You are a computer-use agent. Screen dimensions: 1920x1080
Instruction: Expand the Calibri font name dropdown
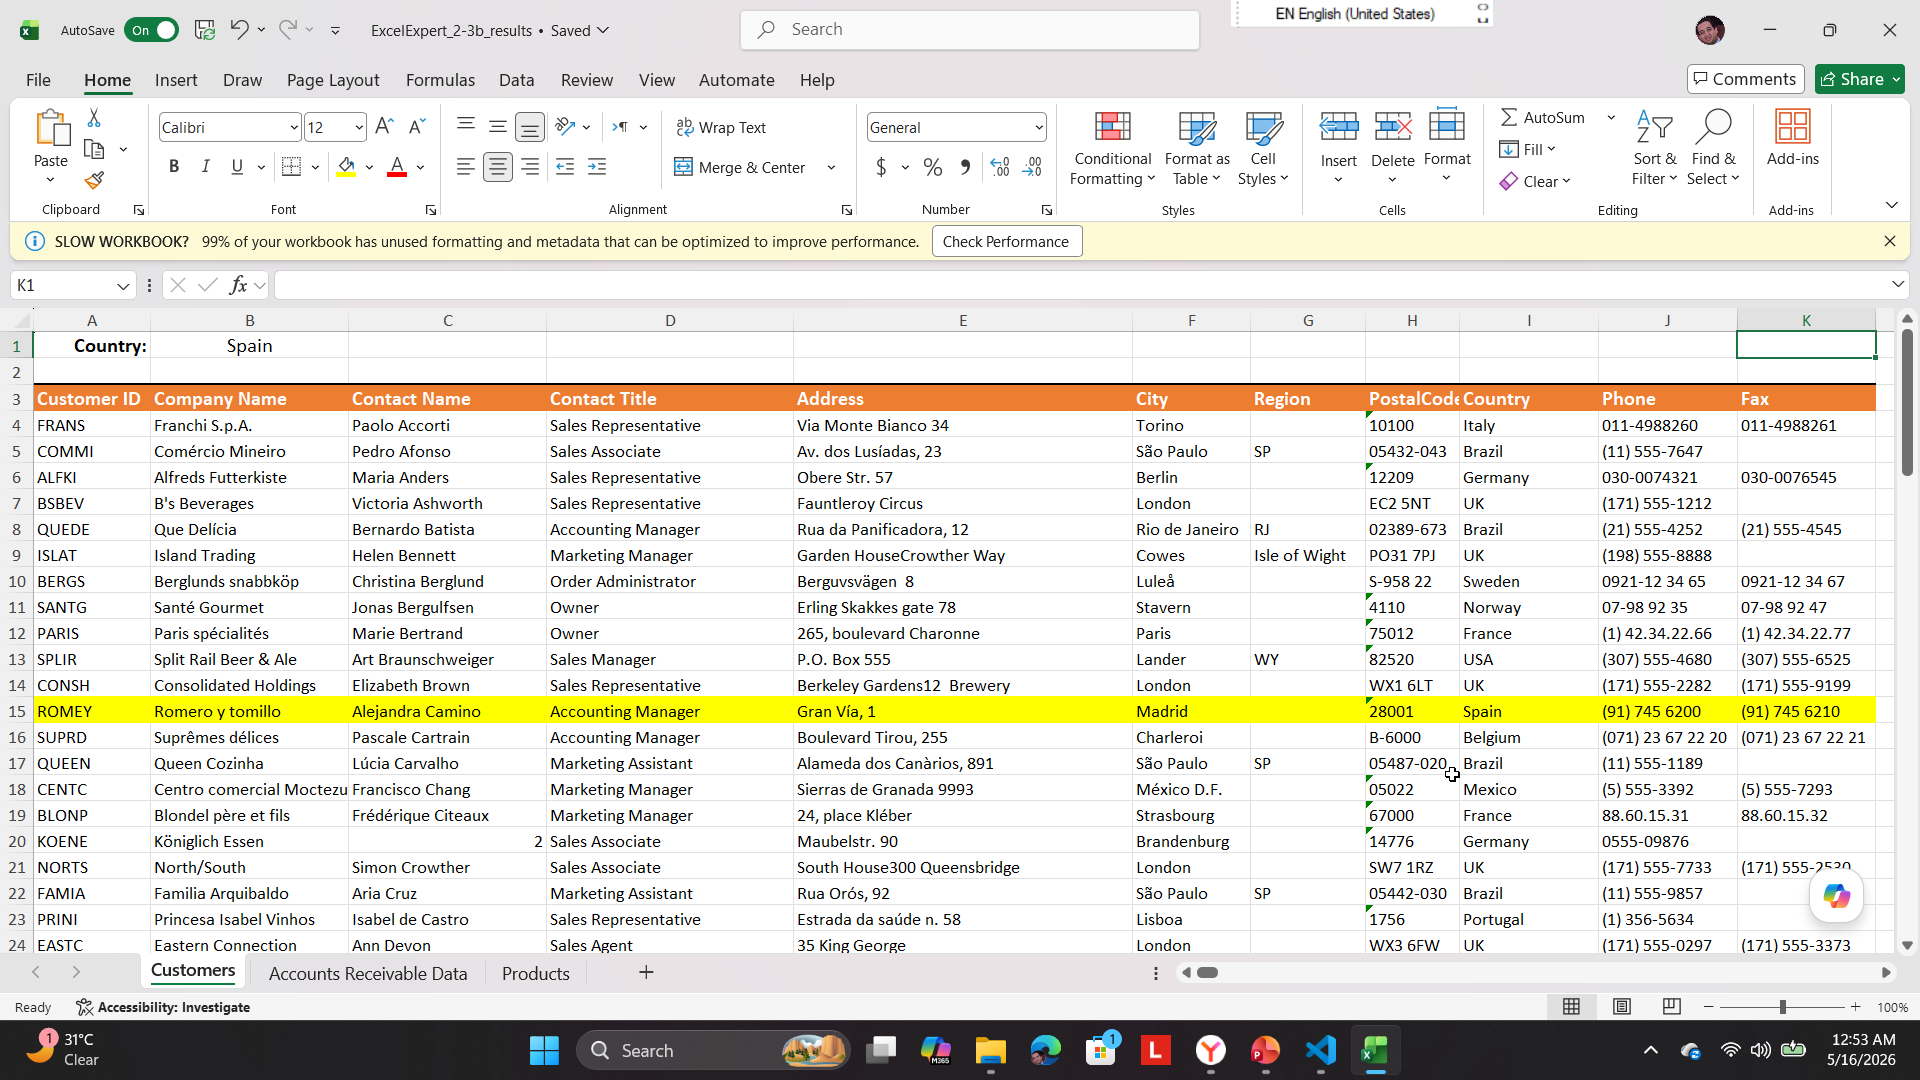[293, 127]
